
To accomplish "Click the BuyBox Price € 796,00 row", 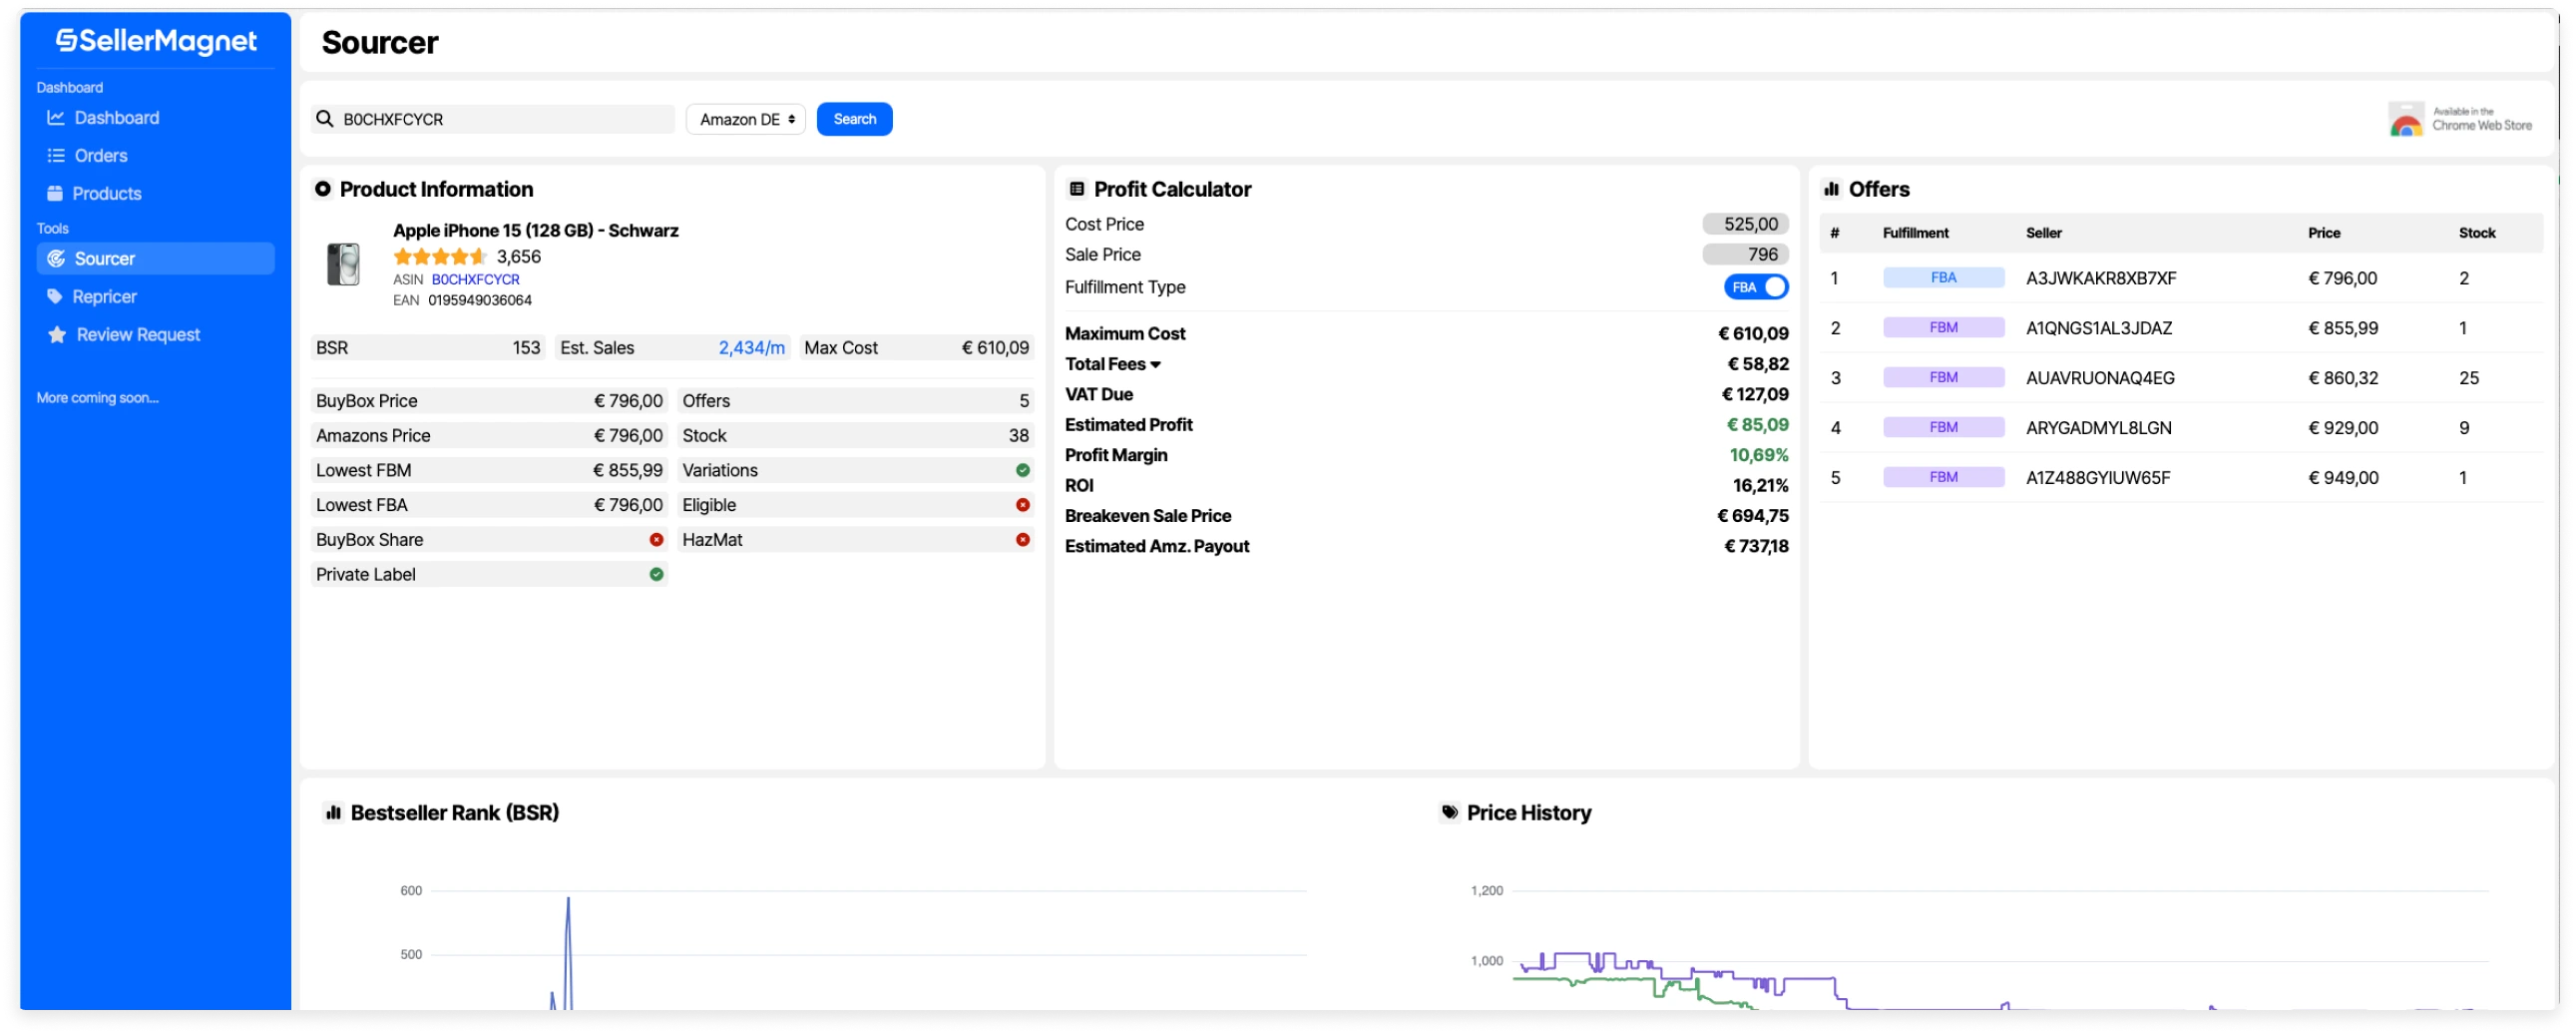I will click(489, 401).
